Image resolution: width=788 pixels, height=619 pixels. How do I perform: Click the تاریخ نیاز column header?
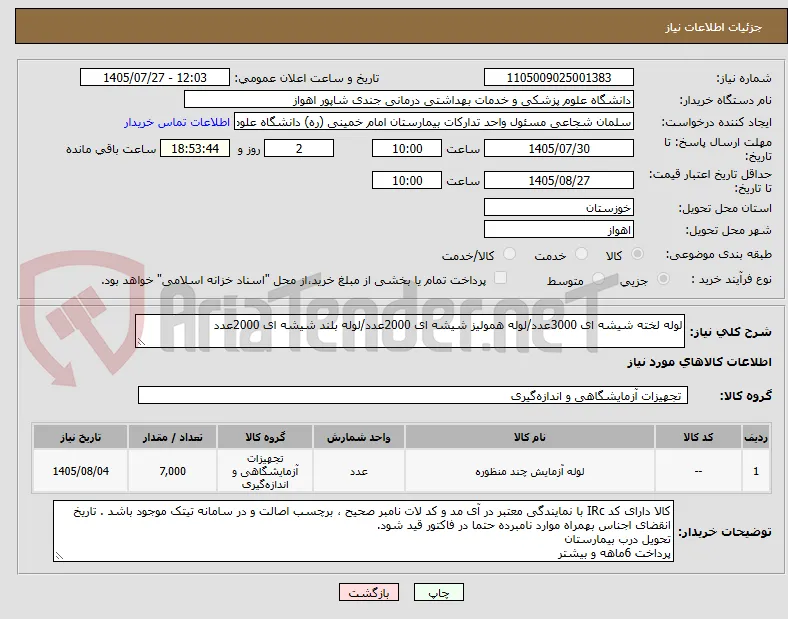80,437
